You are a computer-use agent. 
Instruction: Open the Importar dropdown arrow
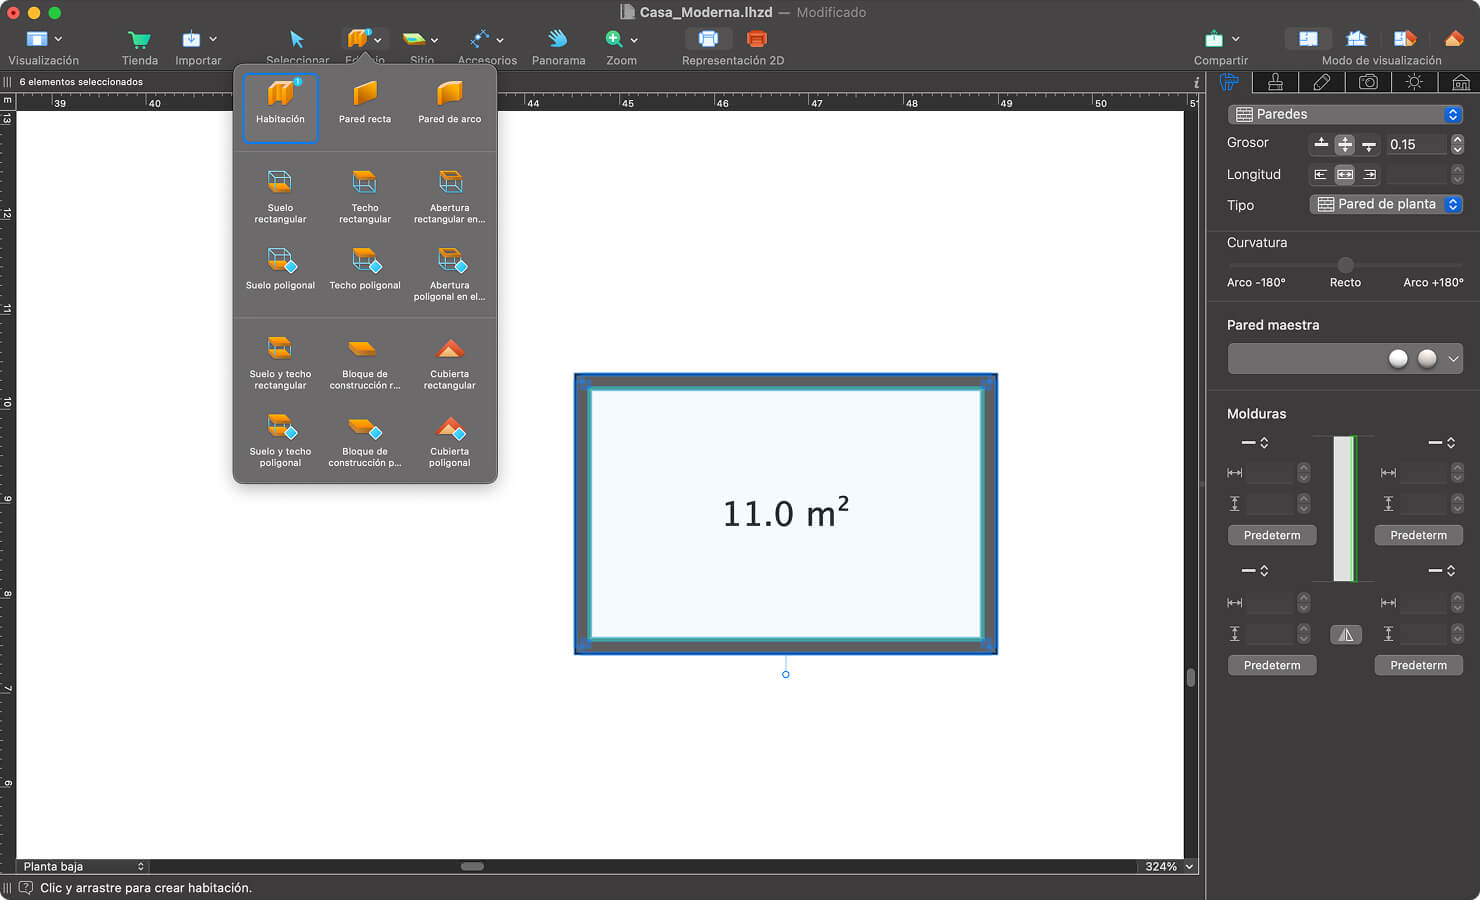(213, 39)
